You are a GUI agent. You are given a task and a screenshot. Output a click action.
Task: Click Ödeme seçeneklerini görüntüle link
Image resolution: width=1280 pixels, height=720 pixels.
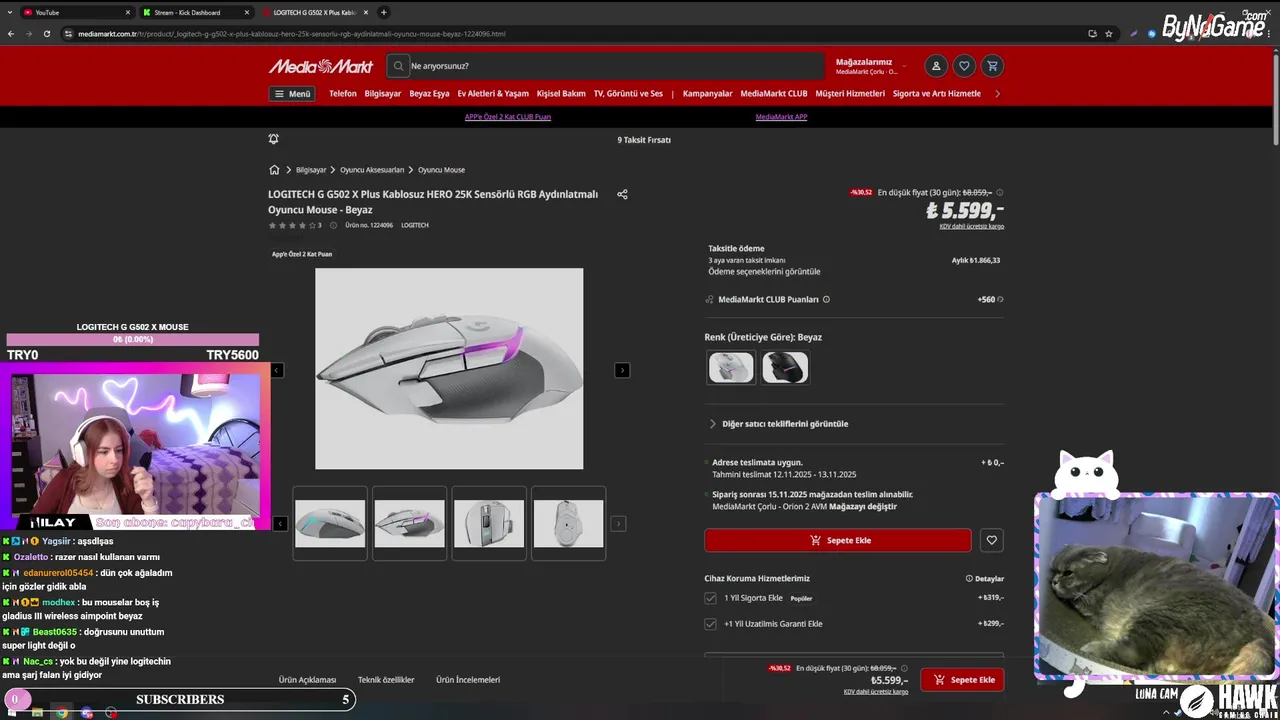pyautogui.click(x=764, y=272)
